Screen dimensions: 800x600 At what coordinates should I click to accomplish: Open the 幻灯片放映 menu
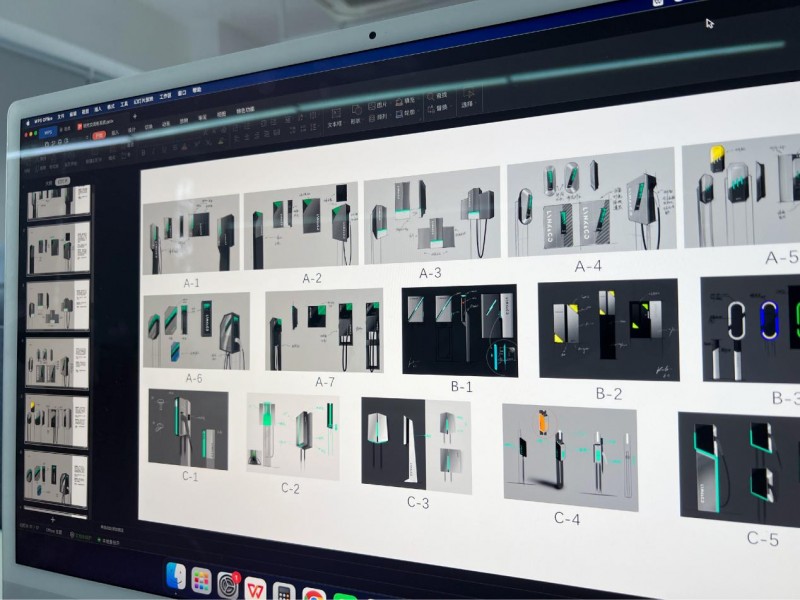(x=143, y=100)
